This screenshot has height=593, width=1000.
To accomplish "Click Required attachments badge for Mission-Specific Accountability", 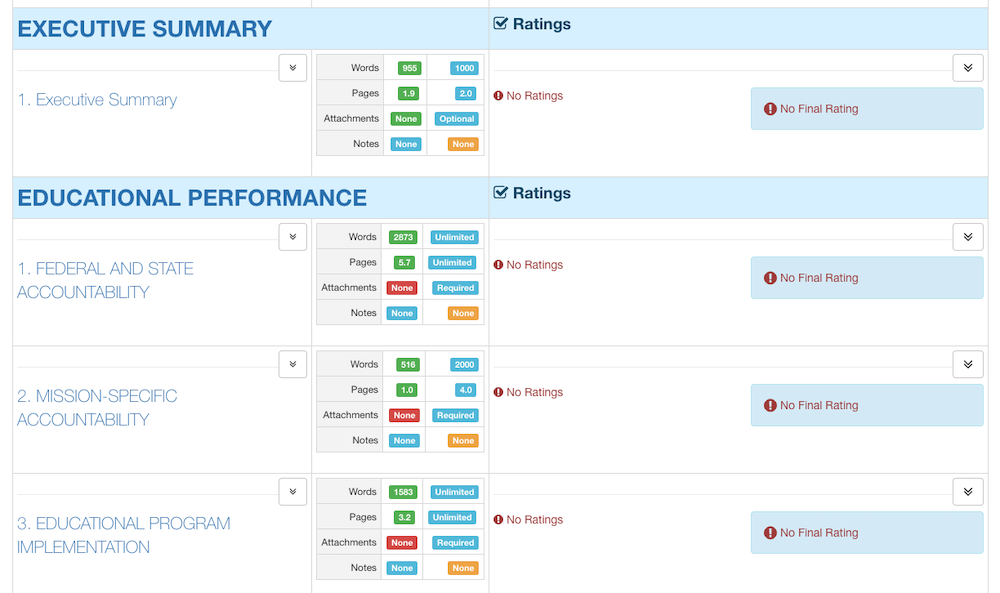I will click(x=455, y=415).
